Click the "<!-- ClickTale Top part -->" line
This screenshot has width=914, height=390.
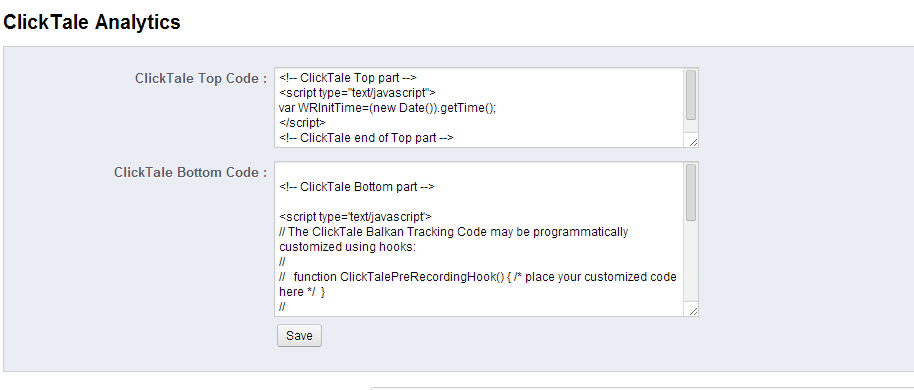click(x=348, y=78)
